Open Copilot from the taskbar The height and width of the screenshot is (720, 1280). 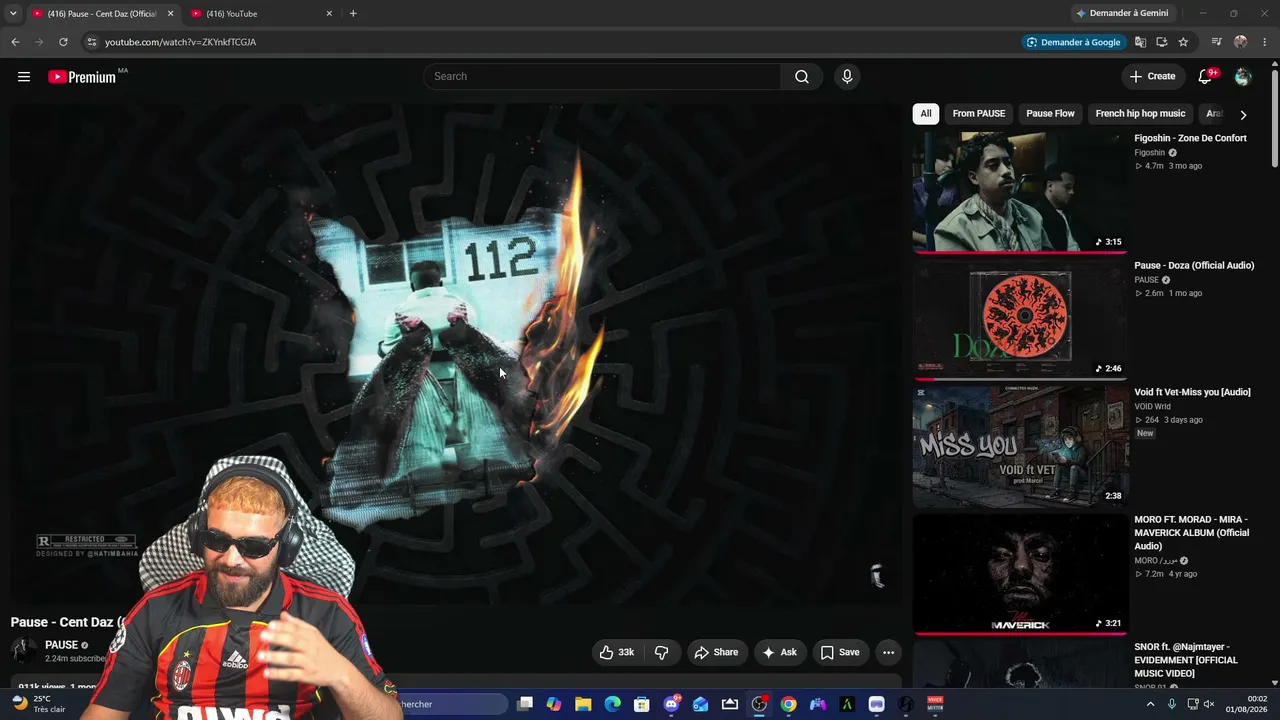pos(554,704)
